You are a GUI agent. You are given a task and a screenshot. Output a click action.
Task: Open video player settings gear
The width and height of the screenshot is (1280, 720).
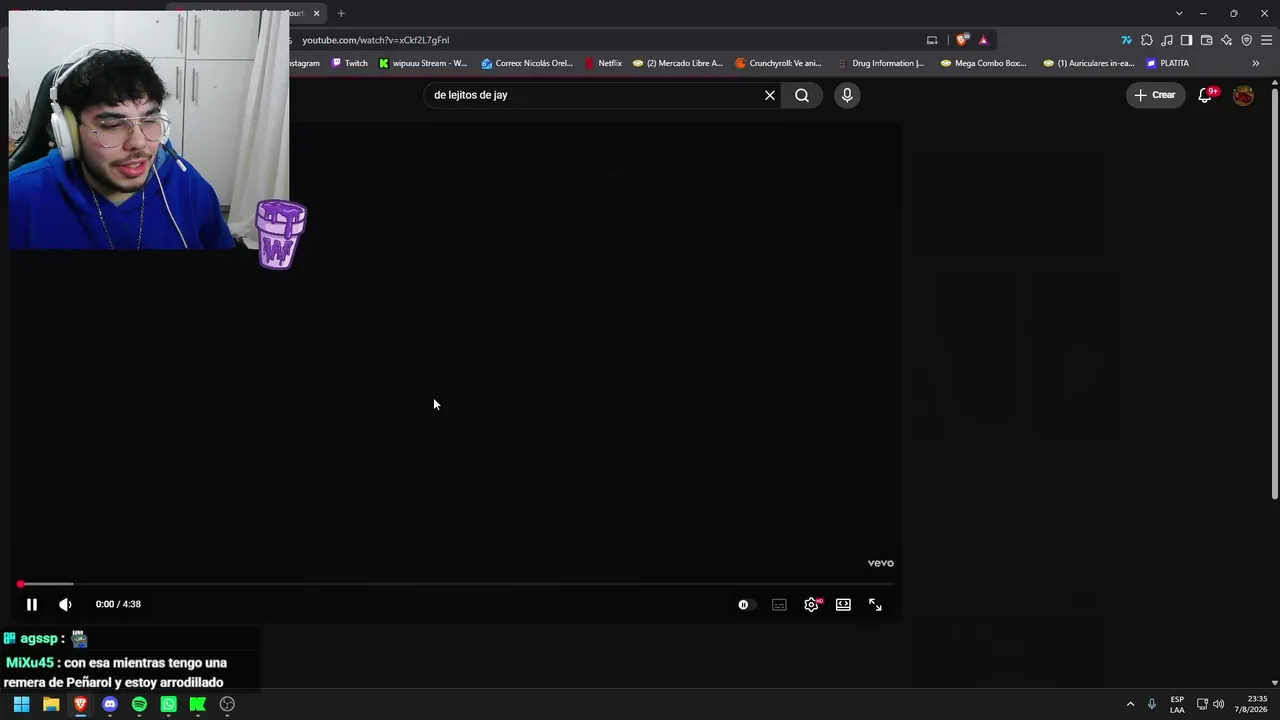[811, 604]
